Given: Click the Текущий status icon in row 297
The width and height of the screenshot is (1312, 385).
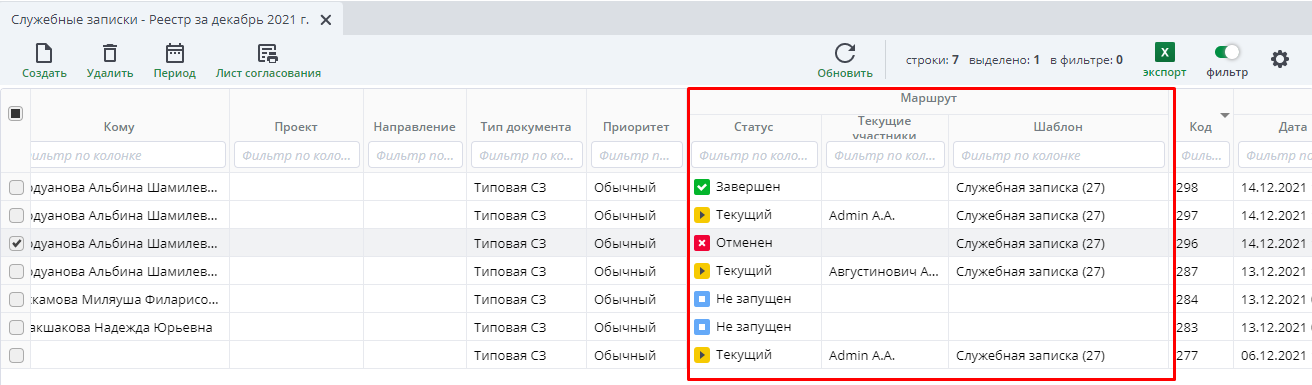Looking at the screenshot, I should point(702,215).
